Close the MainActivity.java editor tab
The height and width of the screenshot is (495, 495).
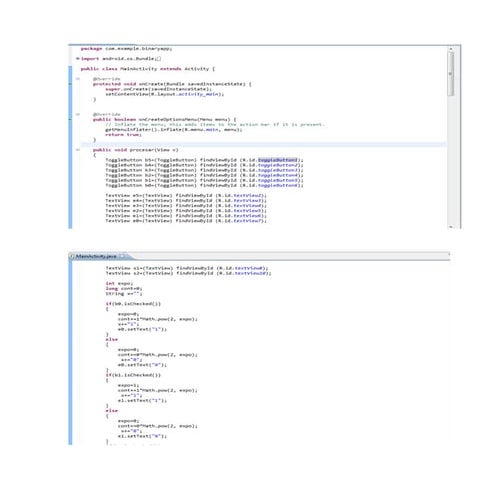click(x=122, y=256)
